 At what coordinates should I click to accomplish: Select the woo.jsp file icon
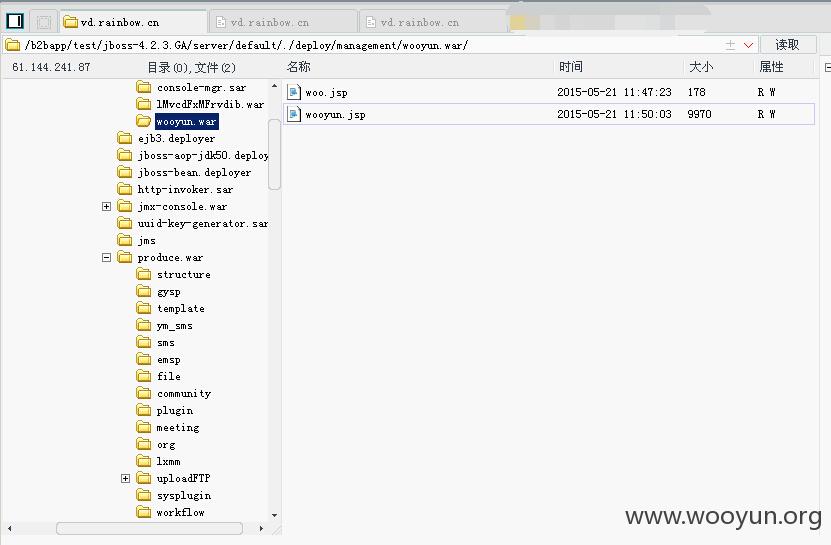pos(294,92)
